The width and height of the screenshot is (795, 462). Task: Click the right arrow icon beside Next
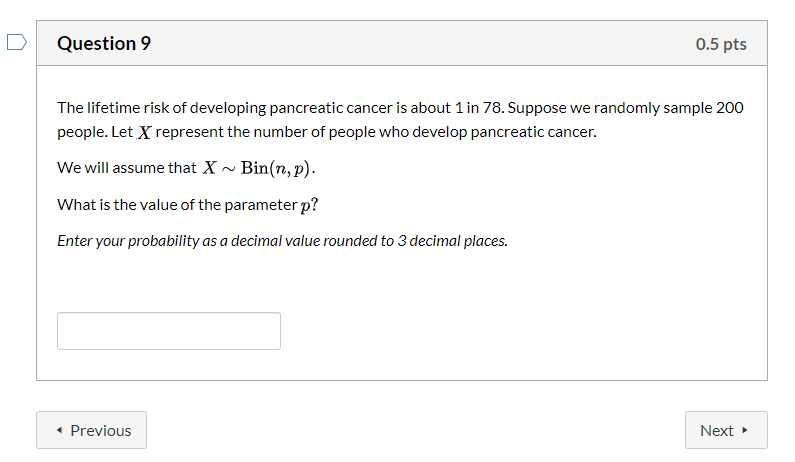pyautogui.click(x=744, y=430)
